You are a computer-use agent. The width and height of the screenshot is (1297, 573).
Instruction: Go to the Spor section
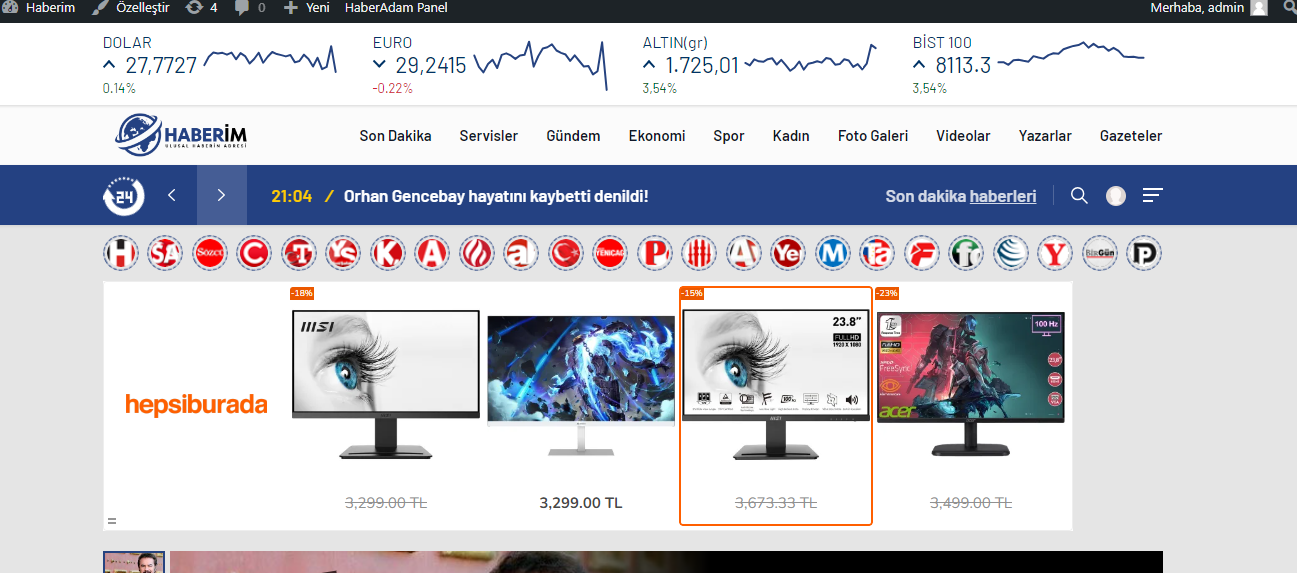pos(729,136)
